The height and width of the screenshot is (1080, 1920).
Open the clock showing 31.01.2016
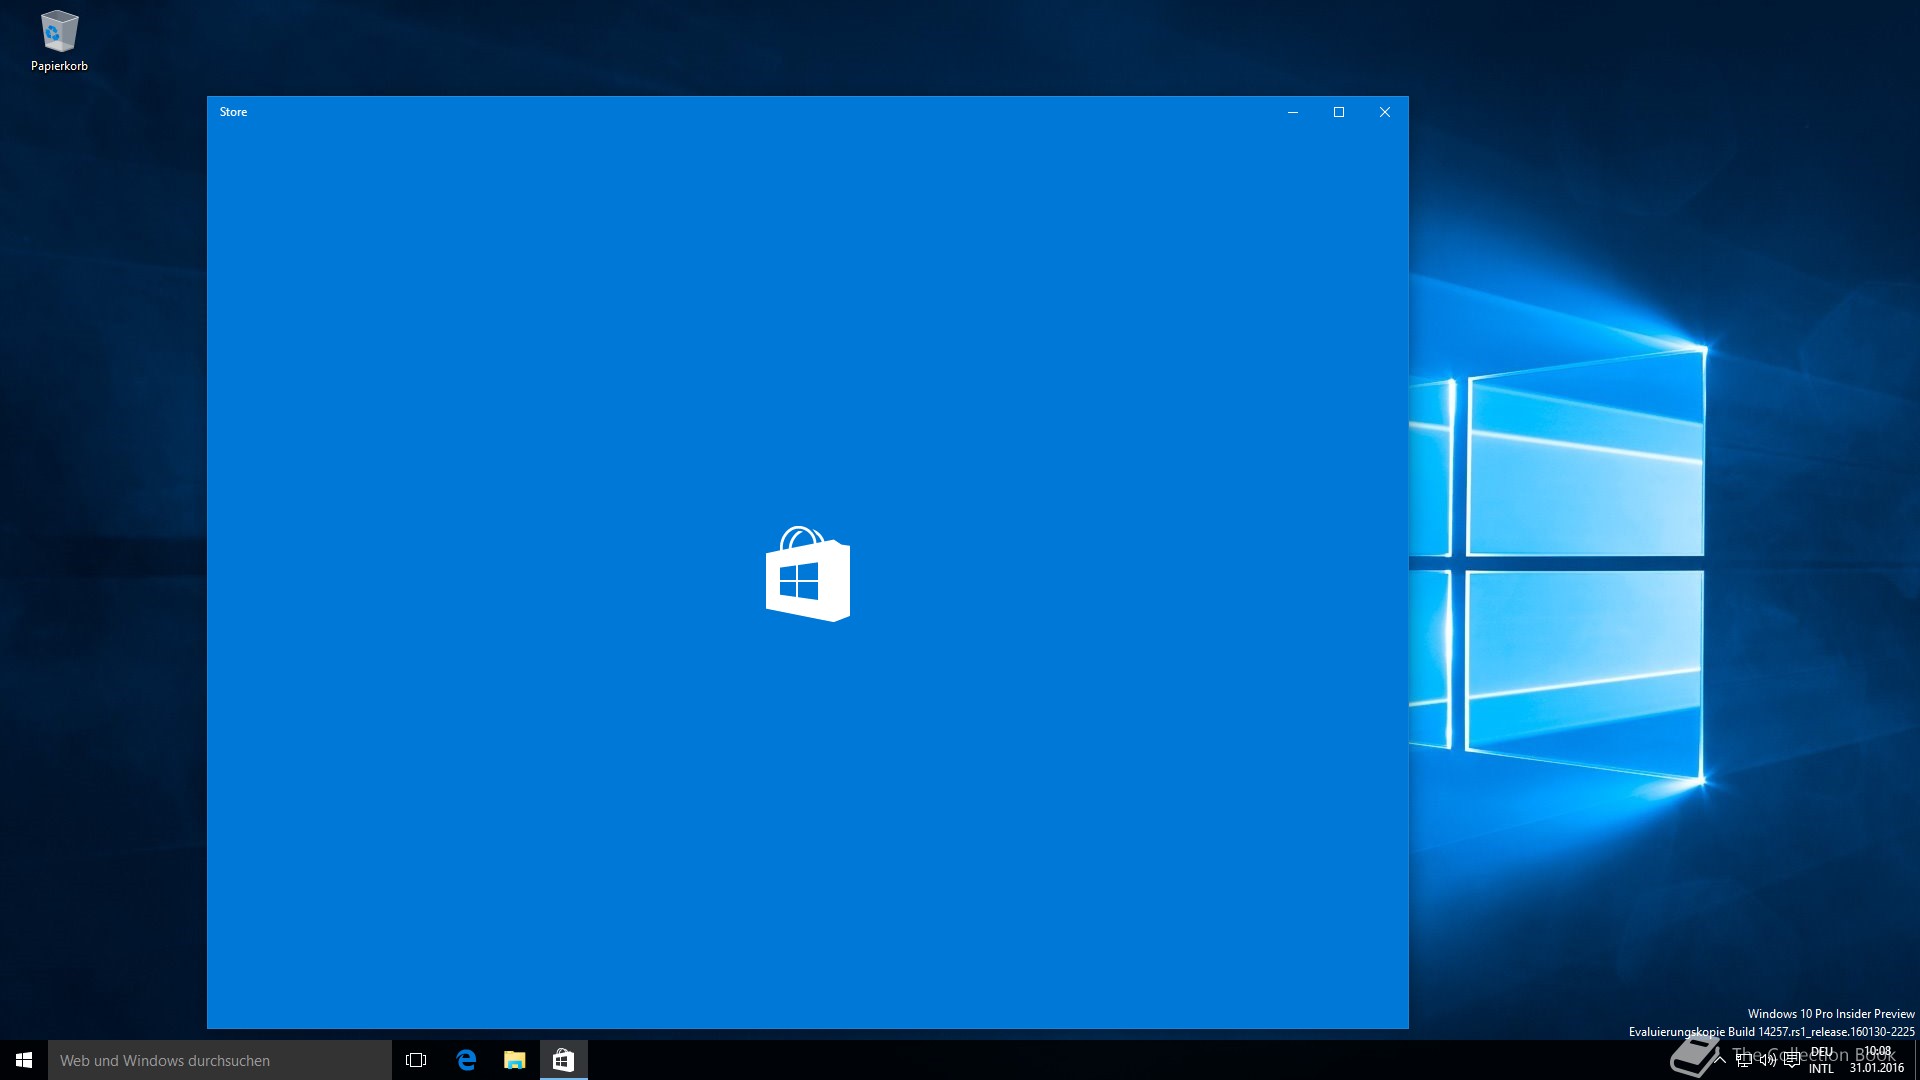[x=1877, y=1060]
